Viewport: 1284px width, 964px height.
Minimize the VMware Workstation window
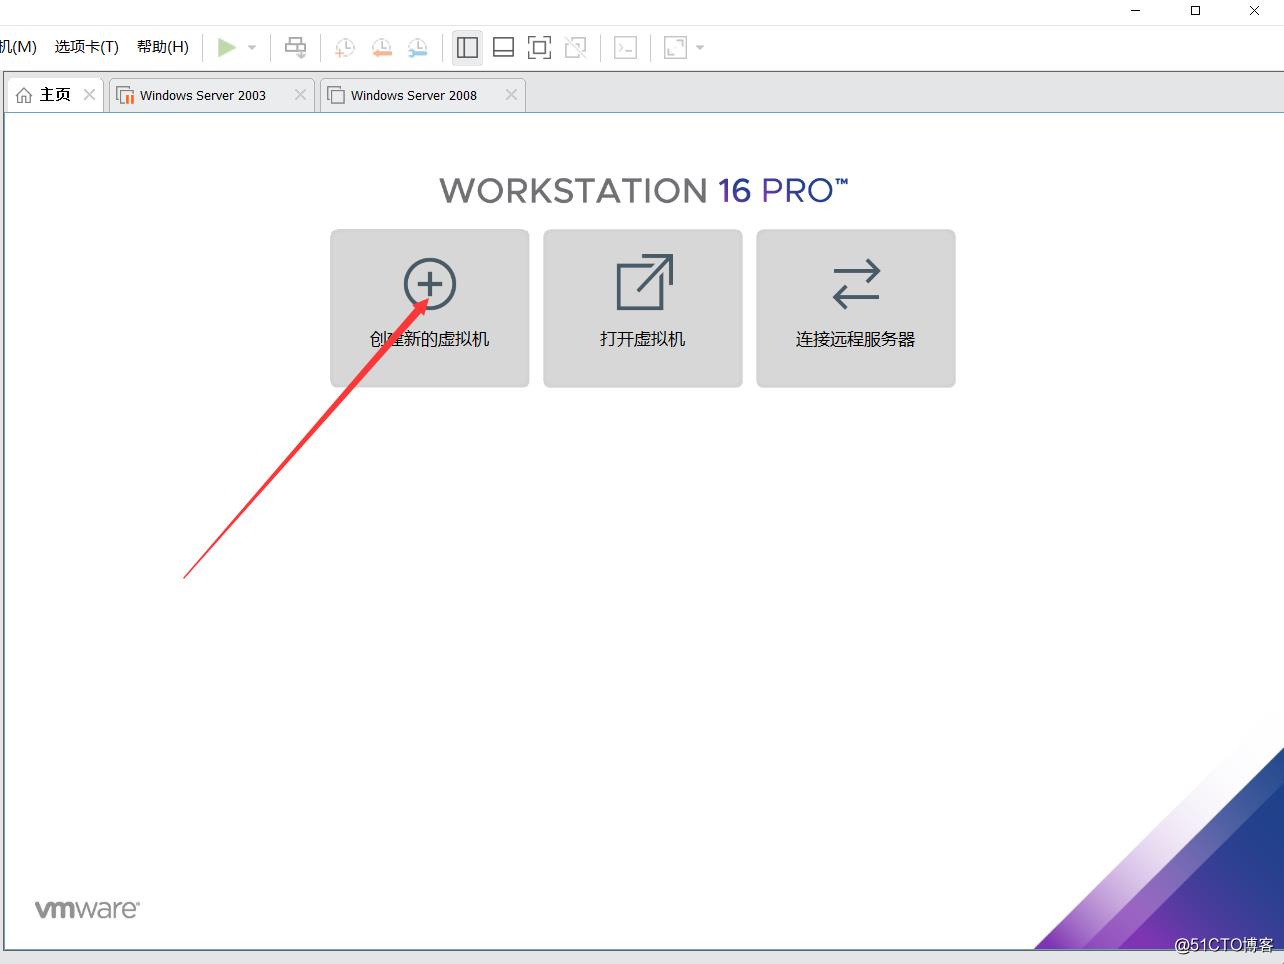pos(1136,10)
